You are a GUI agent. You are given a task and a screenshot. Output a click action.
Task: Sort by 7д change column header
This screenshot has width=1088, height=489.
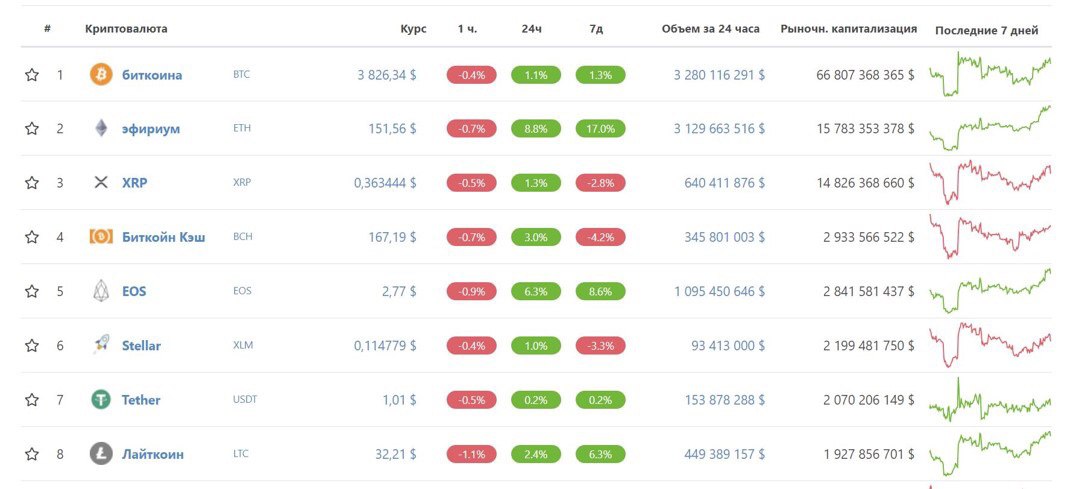pos(596,29)
